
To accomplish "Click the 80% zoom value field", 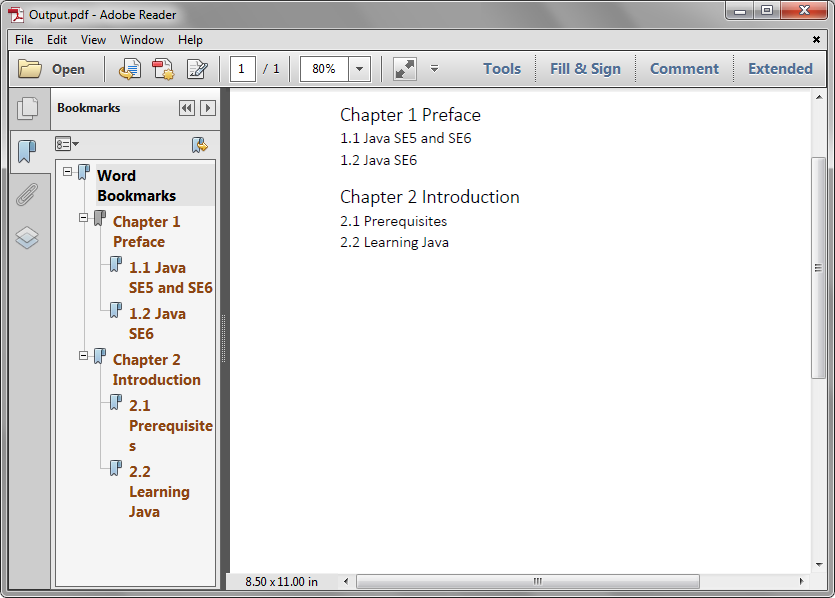I will (324, 69).
